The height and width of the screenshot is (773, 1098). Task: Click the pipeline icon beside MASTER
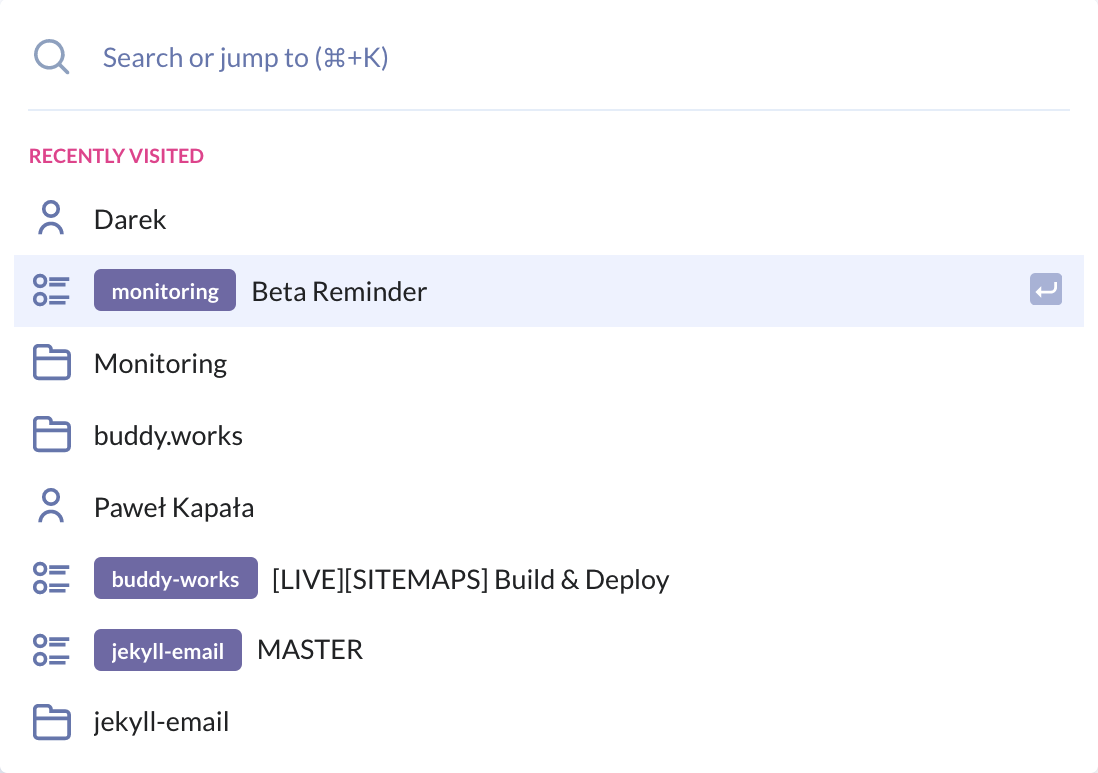pos(51,650)
